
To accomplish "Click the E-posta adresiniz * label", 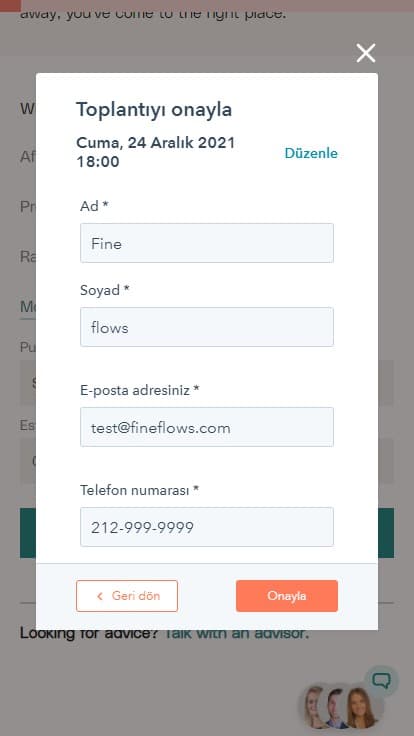I will pos(139,390).
